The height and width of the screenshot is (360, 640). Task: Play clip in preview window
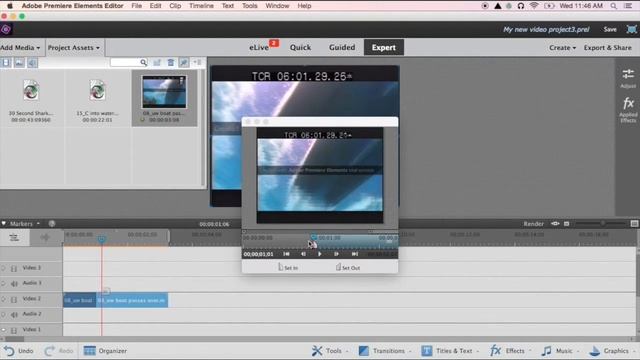coord(320,254)
